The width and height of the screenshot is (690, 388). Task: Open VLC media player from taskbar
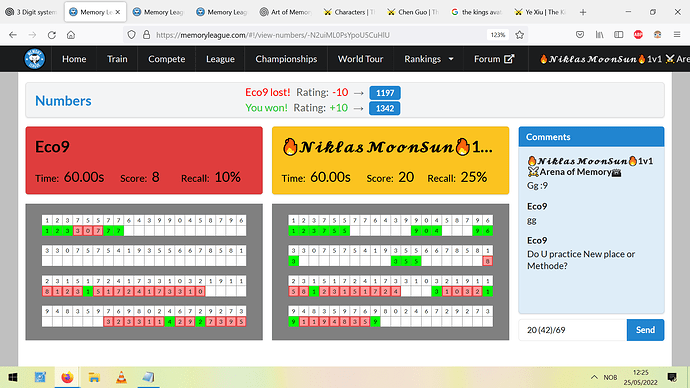click(x=121, y=377)
